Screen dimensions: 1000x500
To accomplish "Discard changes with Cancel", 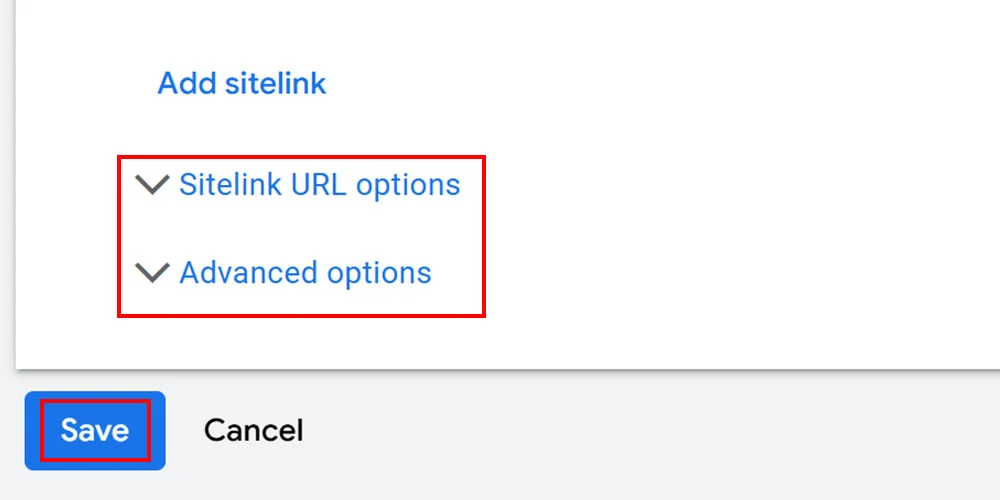I will pyautogui.click(x=253, y=430).
